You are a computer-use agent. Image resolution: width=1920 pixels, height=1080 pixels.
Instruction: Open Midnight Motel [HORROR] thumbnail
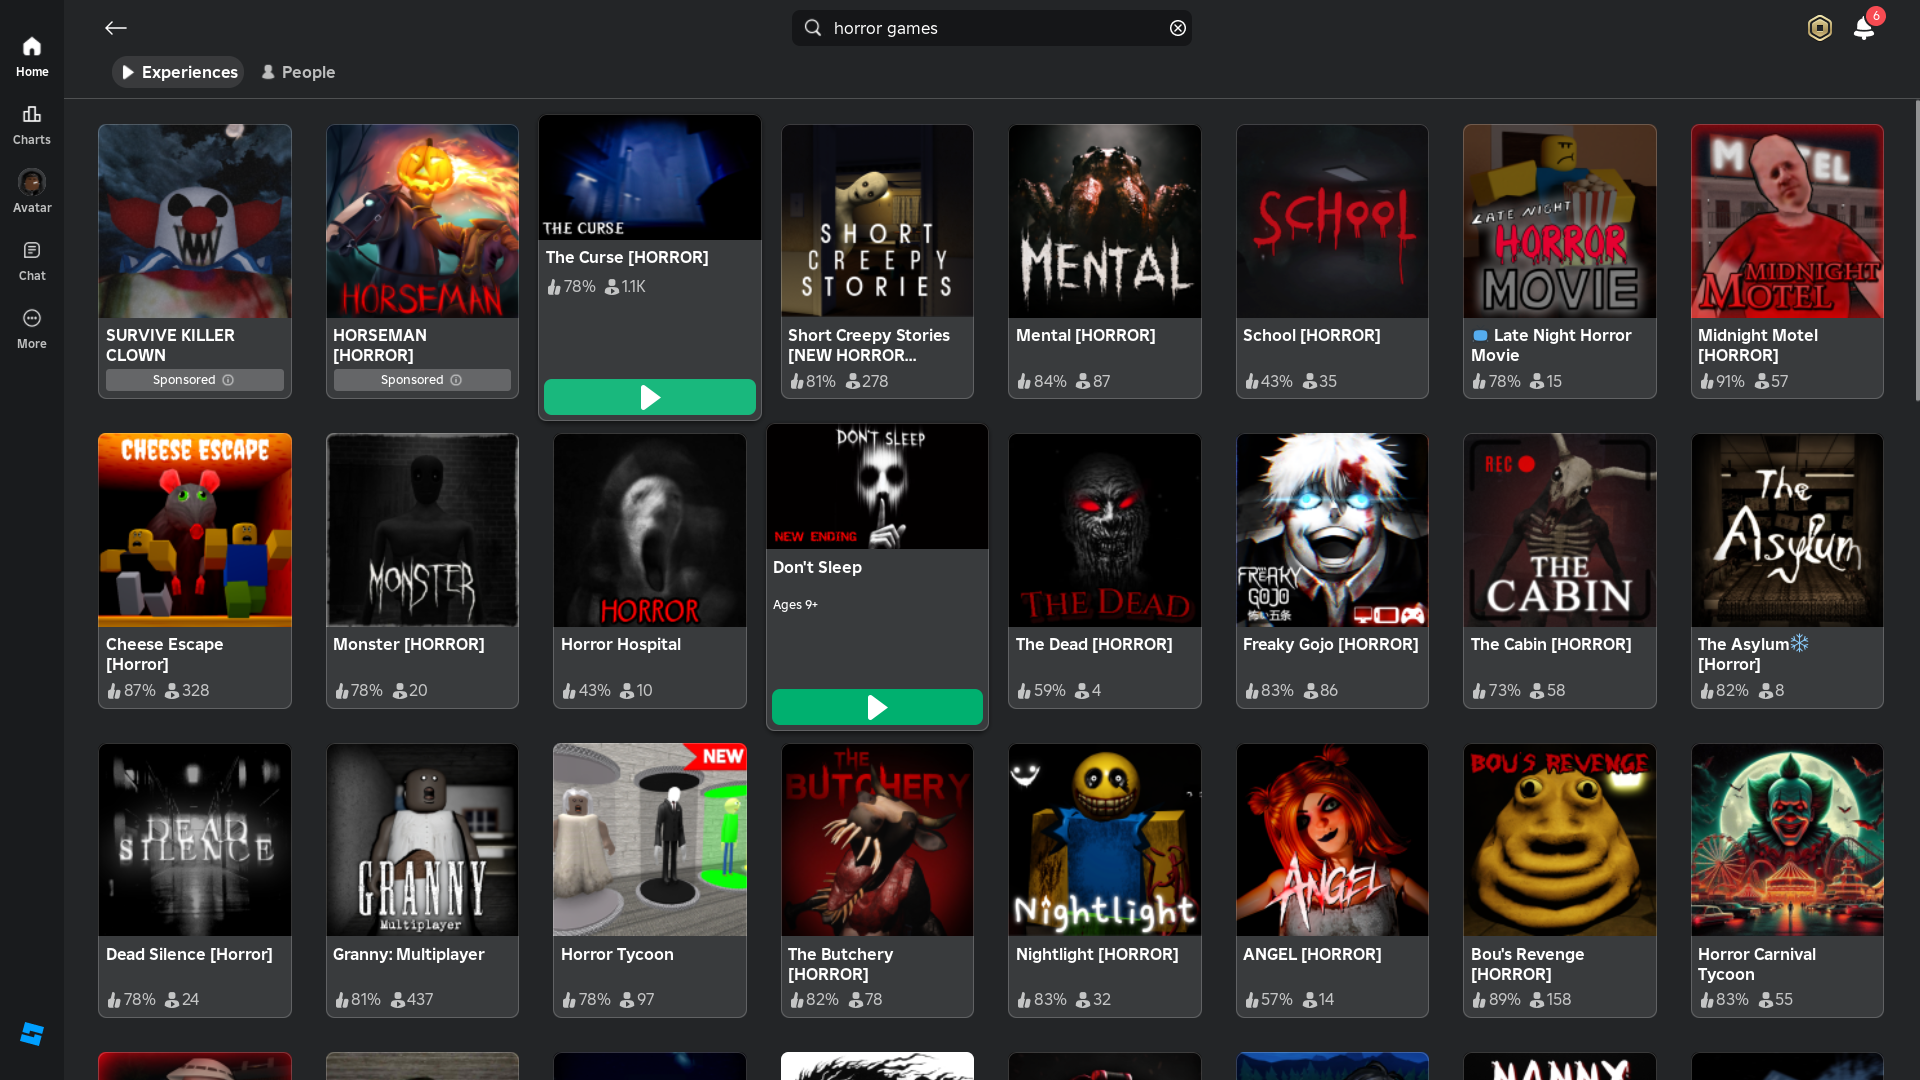1787,221
